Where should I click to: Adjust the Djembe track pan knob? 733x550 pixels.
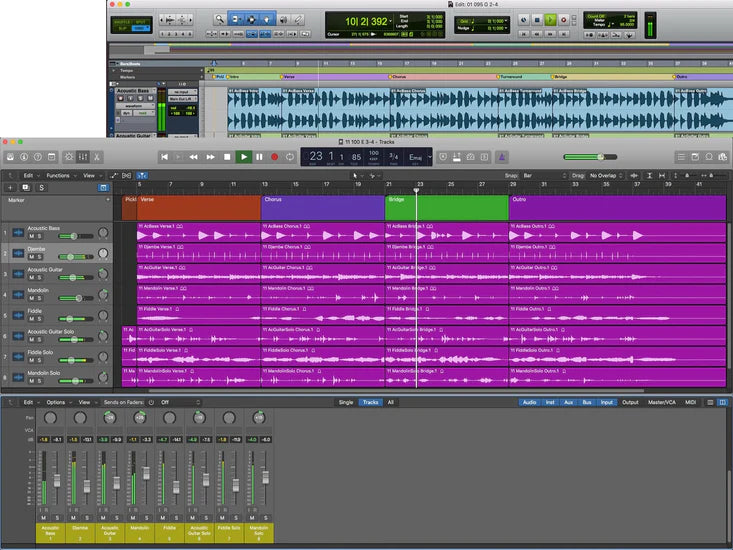point(103,253)
